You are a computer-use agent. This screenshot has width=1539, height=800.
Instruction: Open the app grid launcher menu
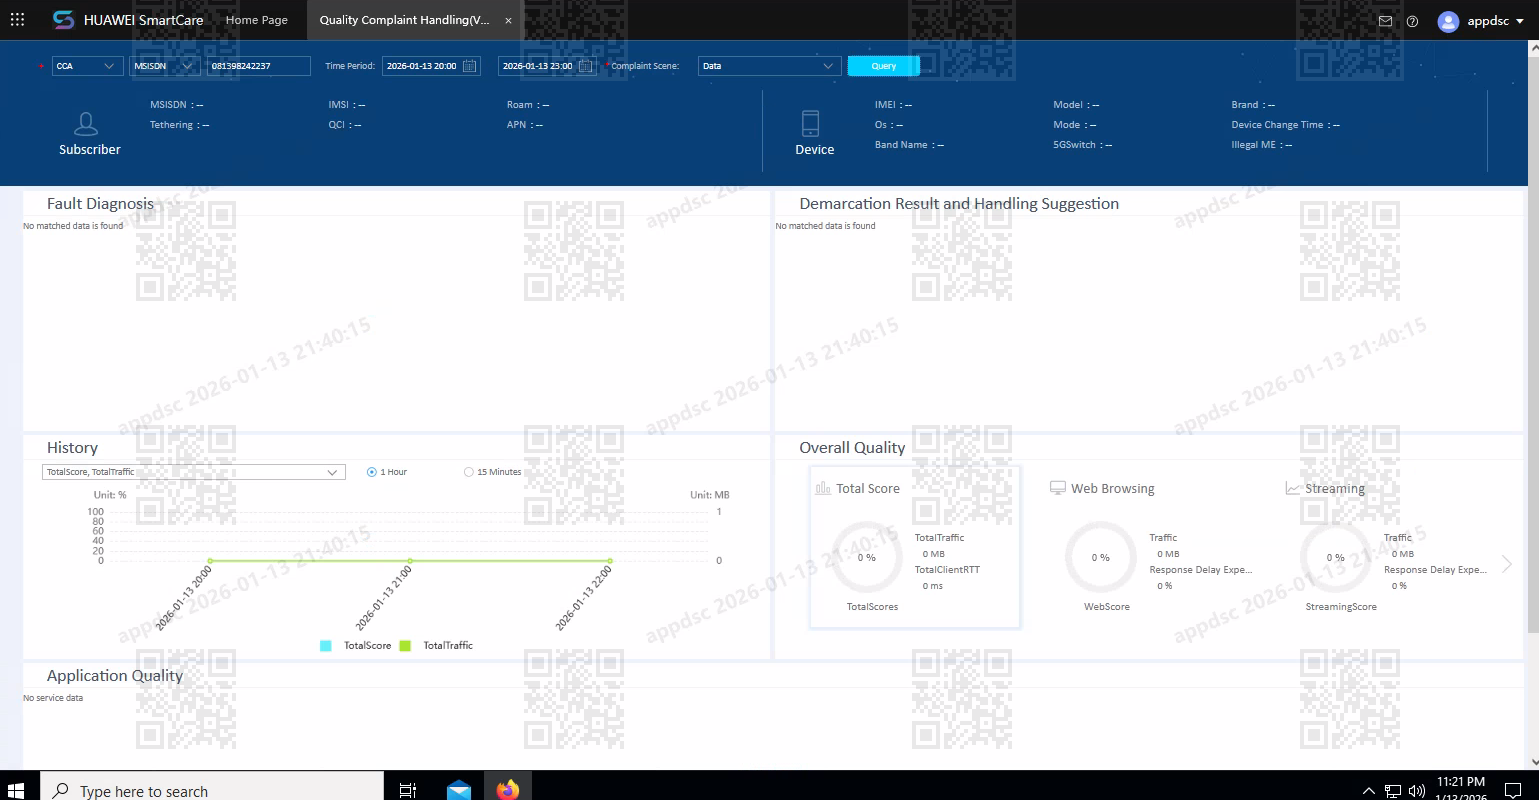pyautogui.click(x=17, y=20)
